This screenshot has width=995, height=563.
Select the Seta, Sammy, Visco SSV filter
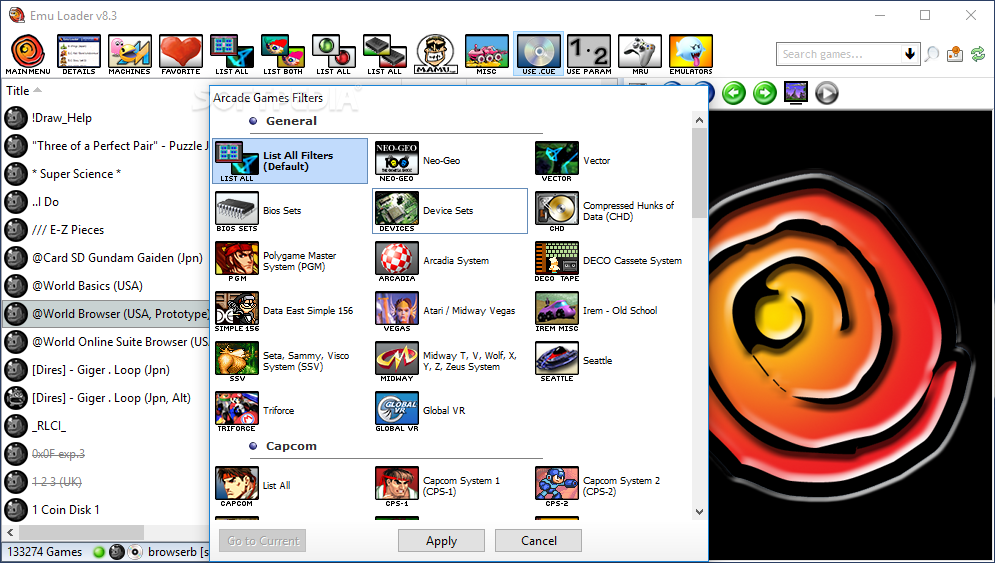(x=290, y=361)
